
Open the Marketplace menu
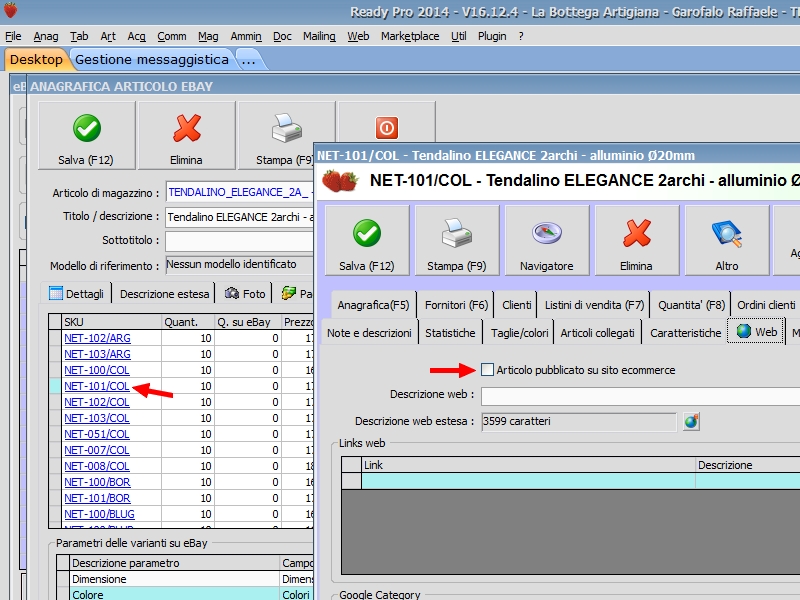[410, 36]
